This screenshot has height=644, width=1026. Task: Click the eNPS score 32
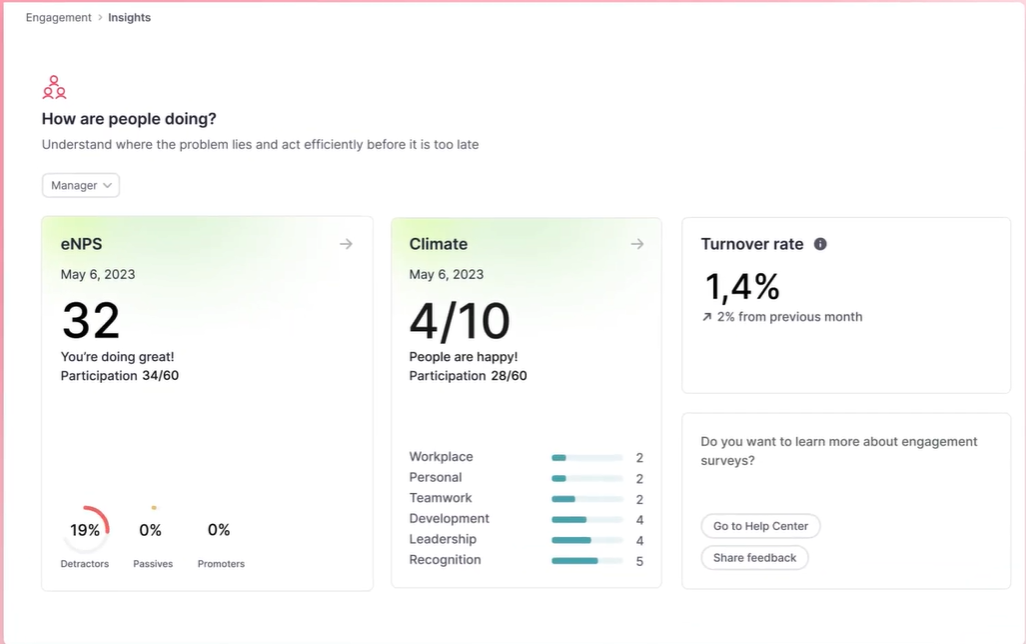point(91,321)
